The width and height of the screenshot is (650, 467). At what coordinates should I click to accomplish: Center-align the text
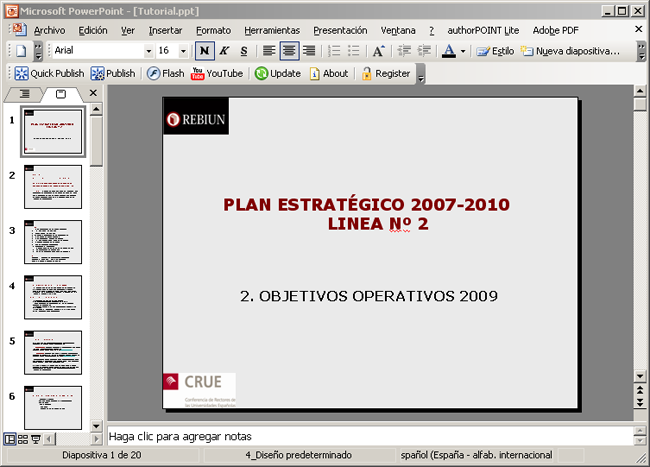pos(289,51)
